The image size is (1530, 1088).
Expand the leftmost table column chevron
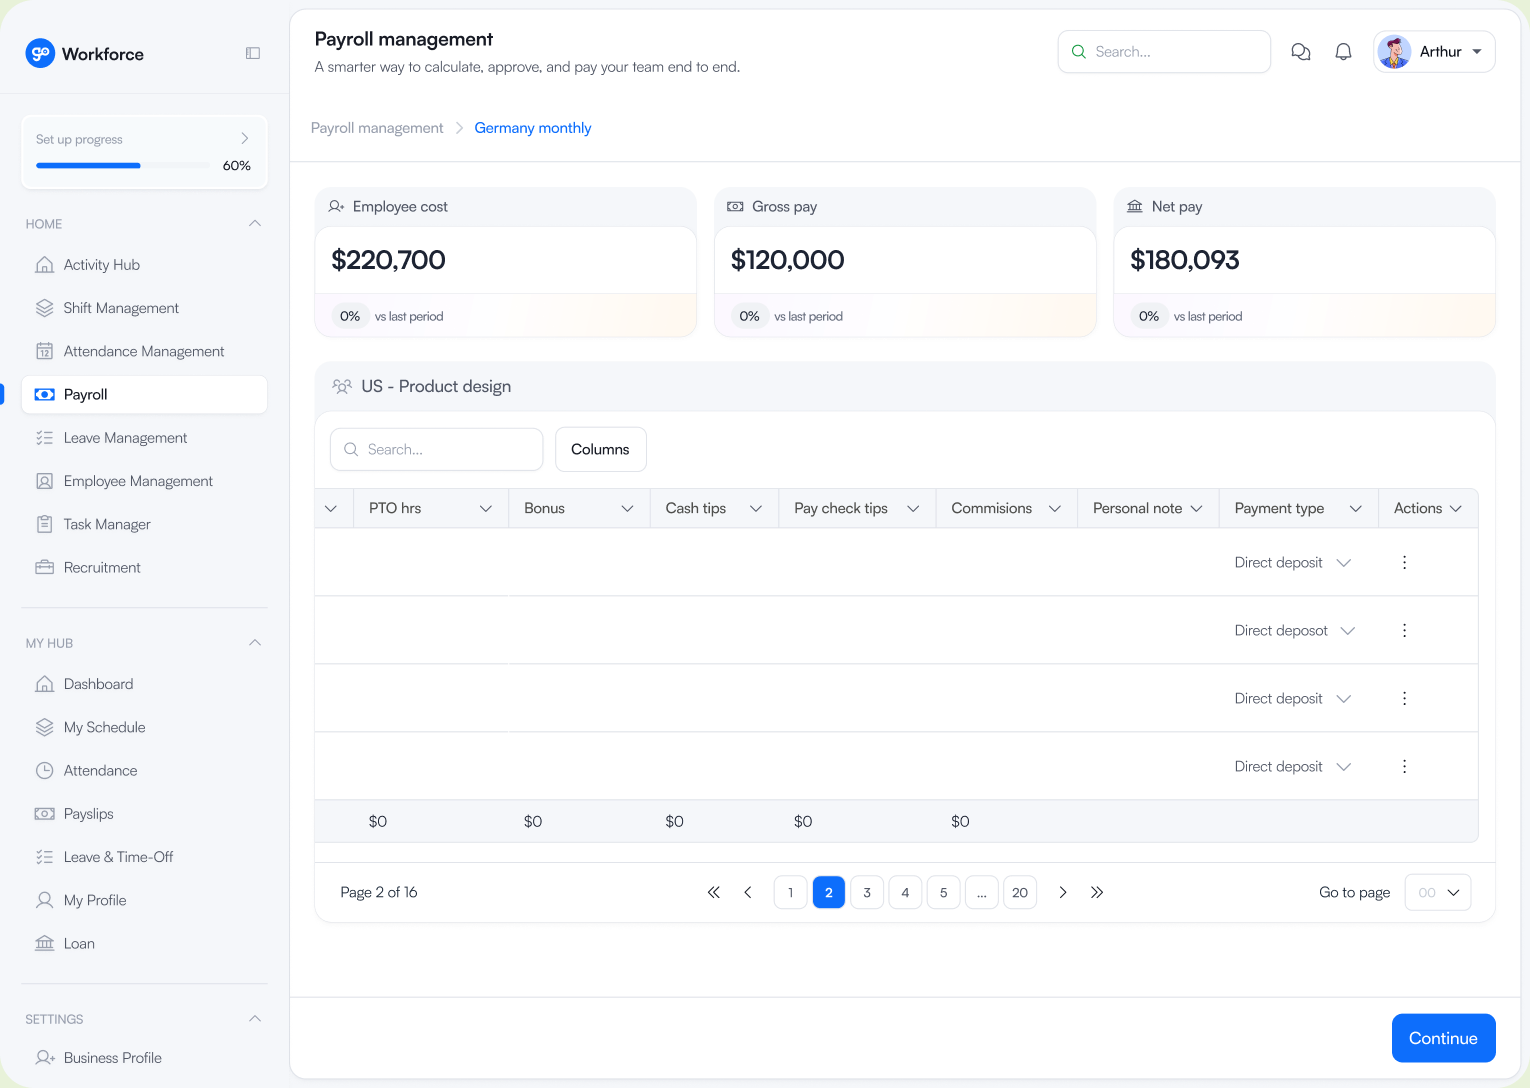(x=331, y=509)
